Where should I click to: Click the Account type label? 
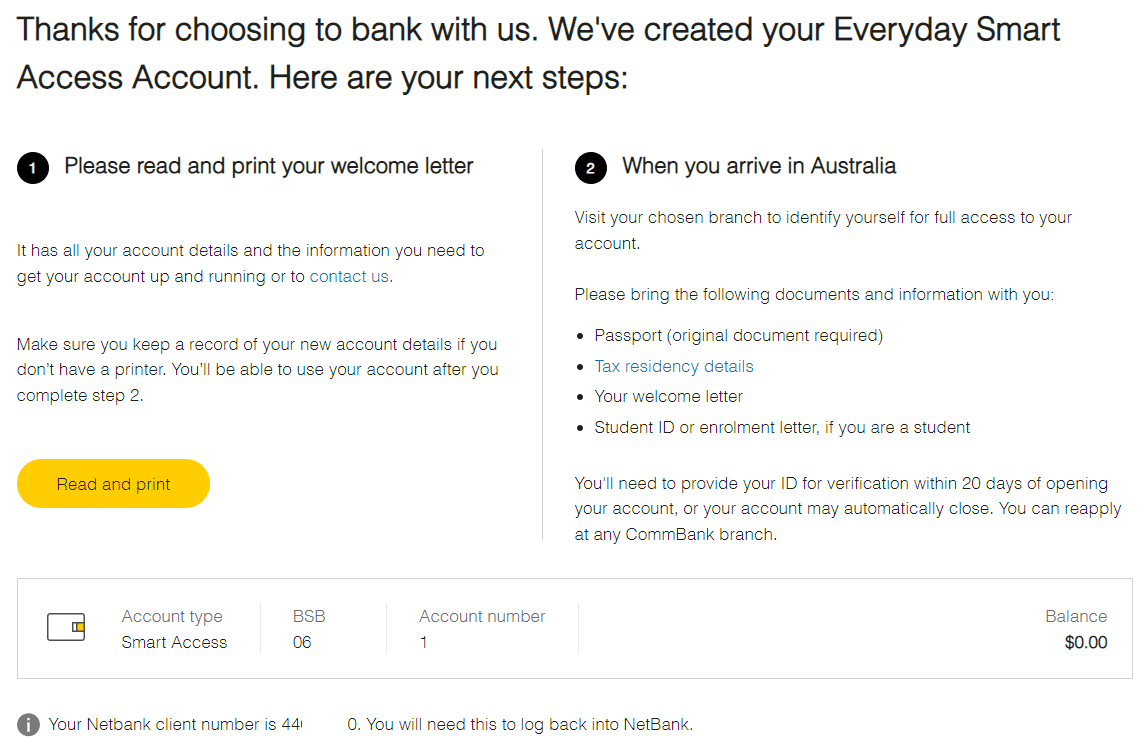tap(172, 617)
